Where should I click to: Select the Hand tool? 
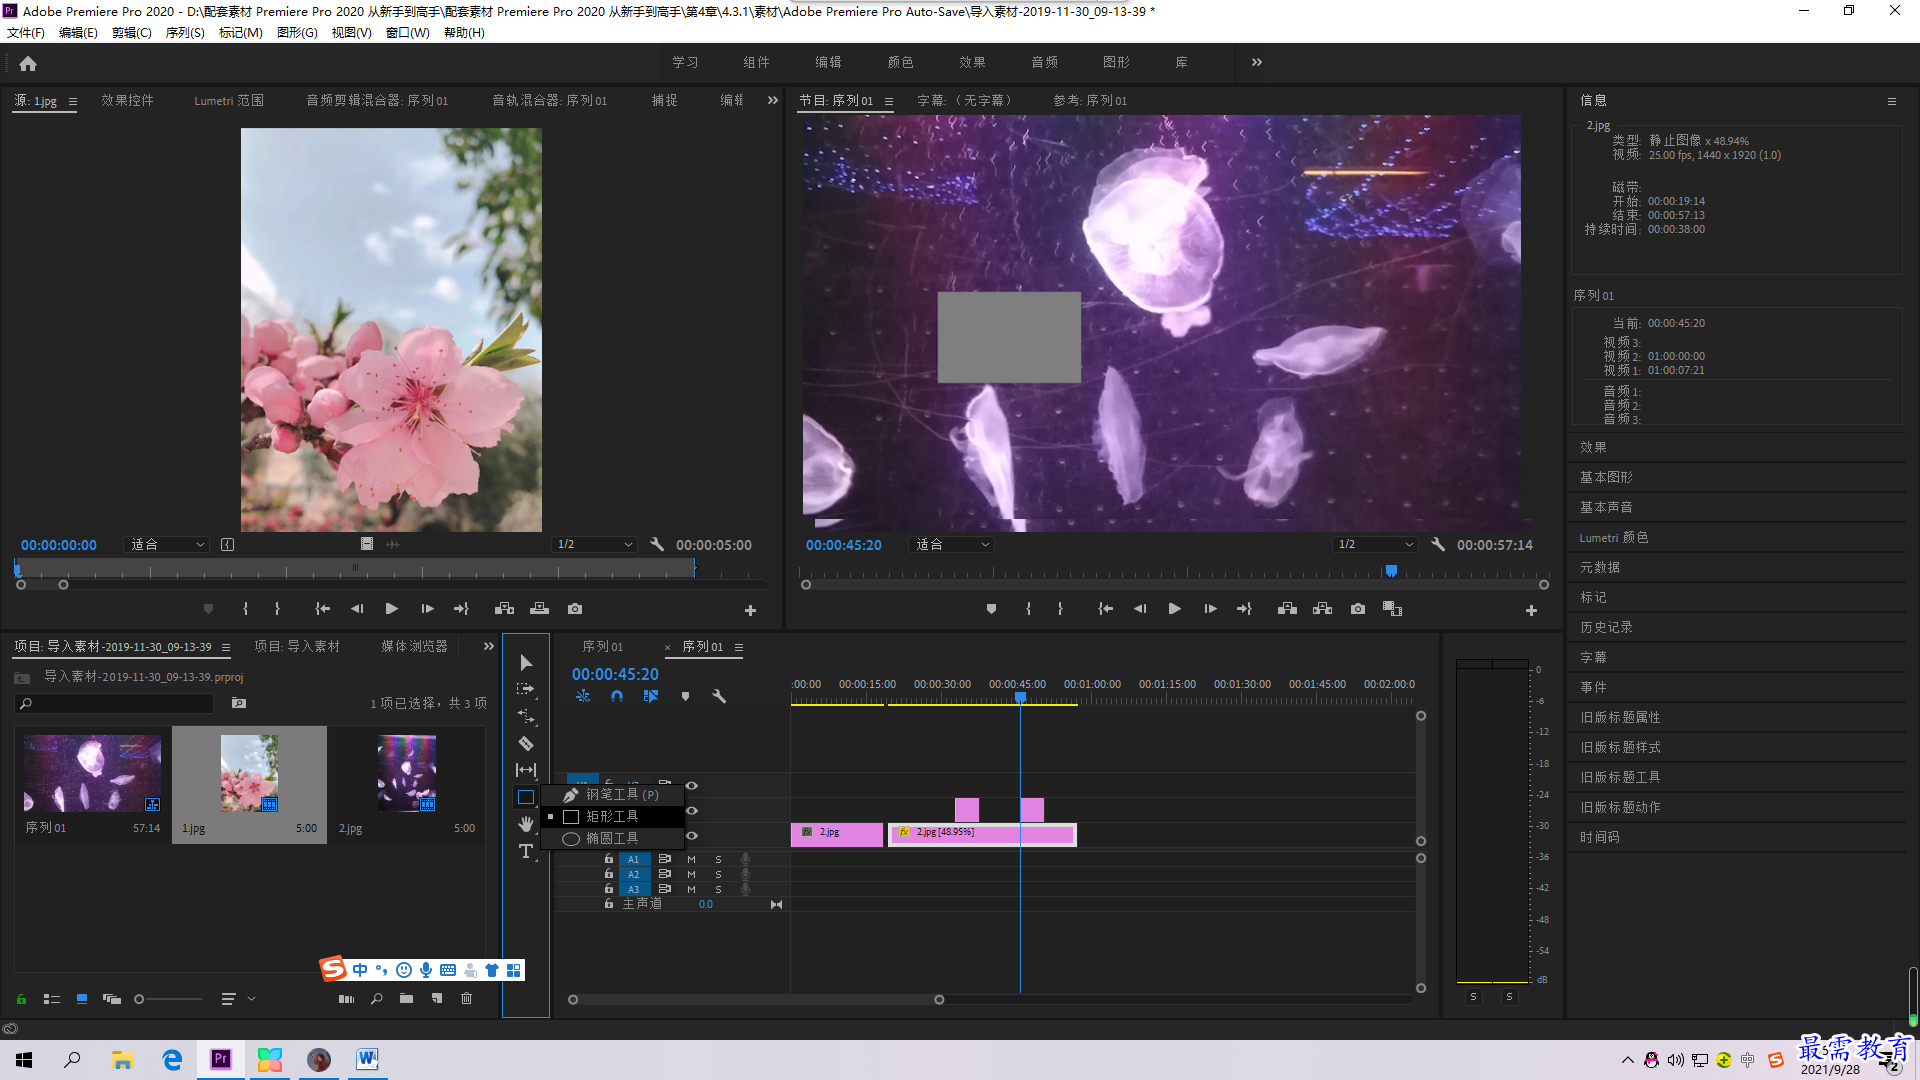click(526, 824)
